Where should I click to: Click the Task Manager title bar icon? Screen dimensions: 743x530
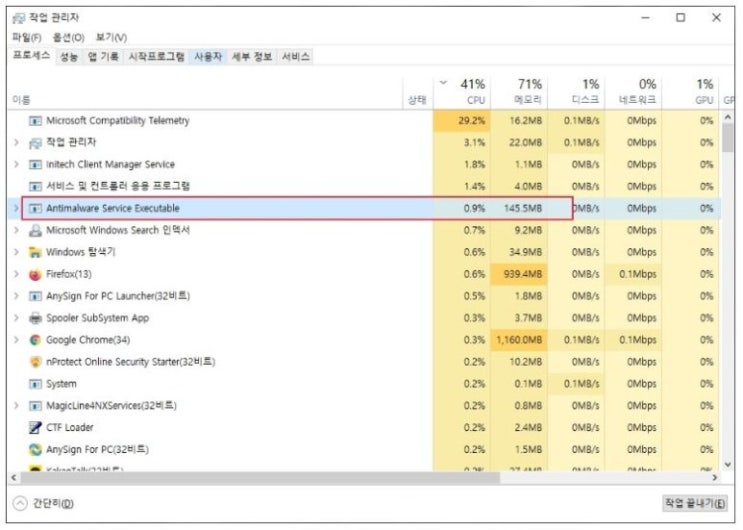[x=19, y=18]
